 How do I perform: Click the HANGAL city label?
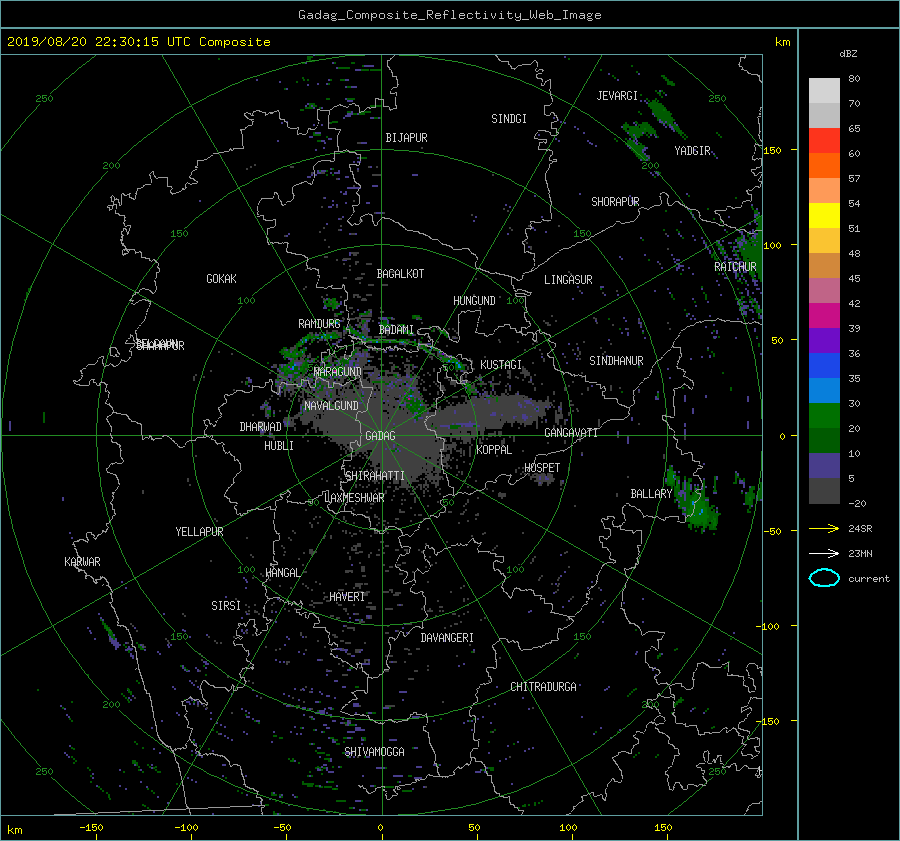point(282,573)
